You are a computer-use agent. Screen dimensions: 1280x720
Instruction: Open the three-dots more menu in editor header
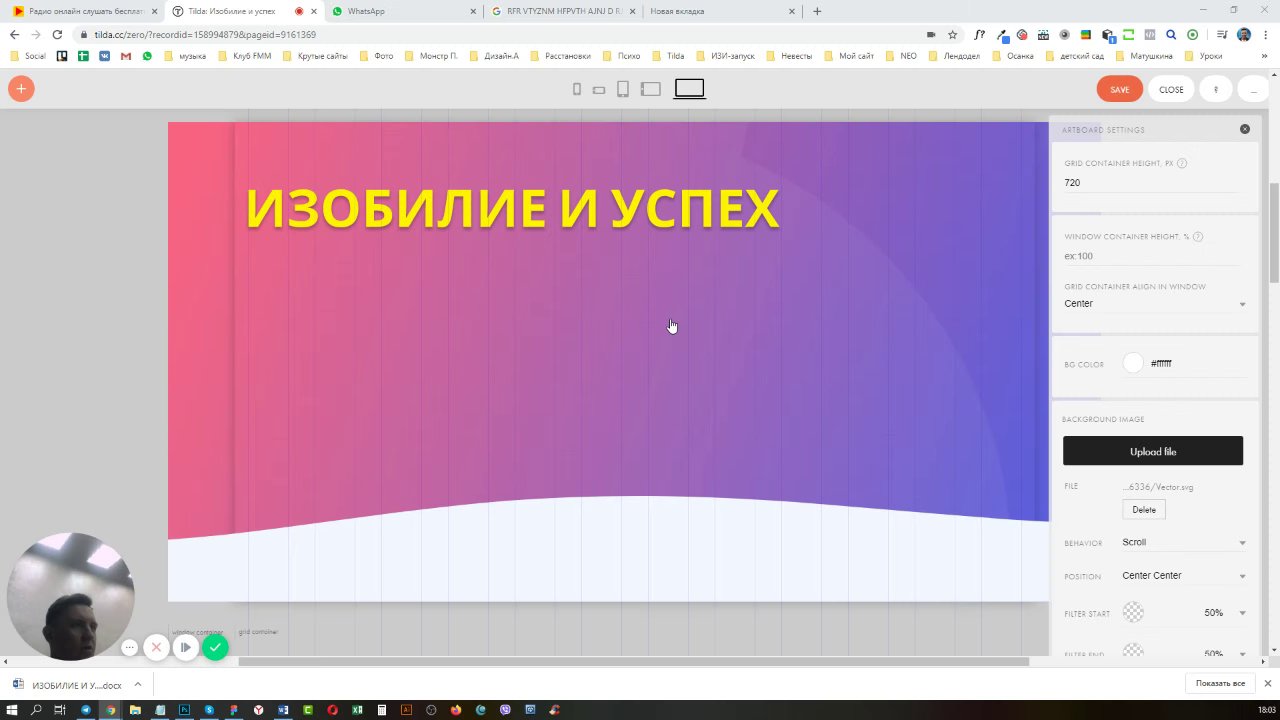coord(1254,89)
